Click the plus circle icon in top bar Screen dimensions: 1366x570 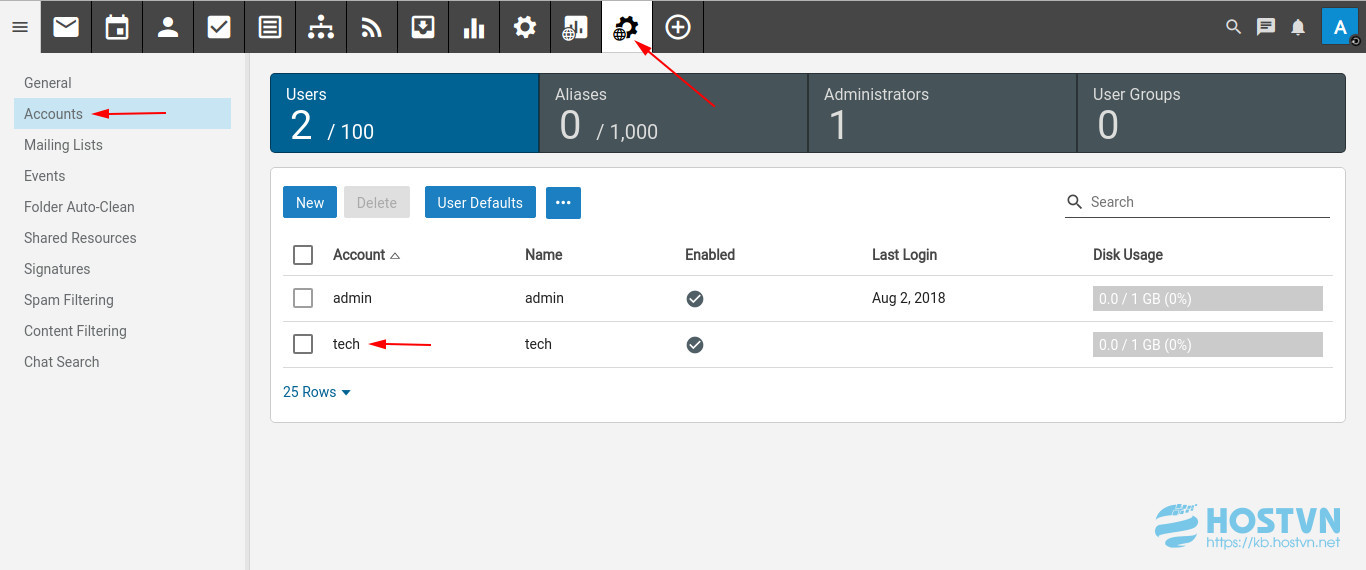pyautogui.click(x=678, y=27)
